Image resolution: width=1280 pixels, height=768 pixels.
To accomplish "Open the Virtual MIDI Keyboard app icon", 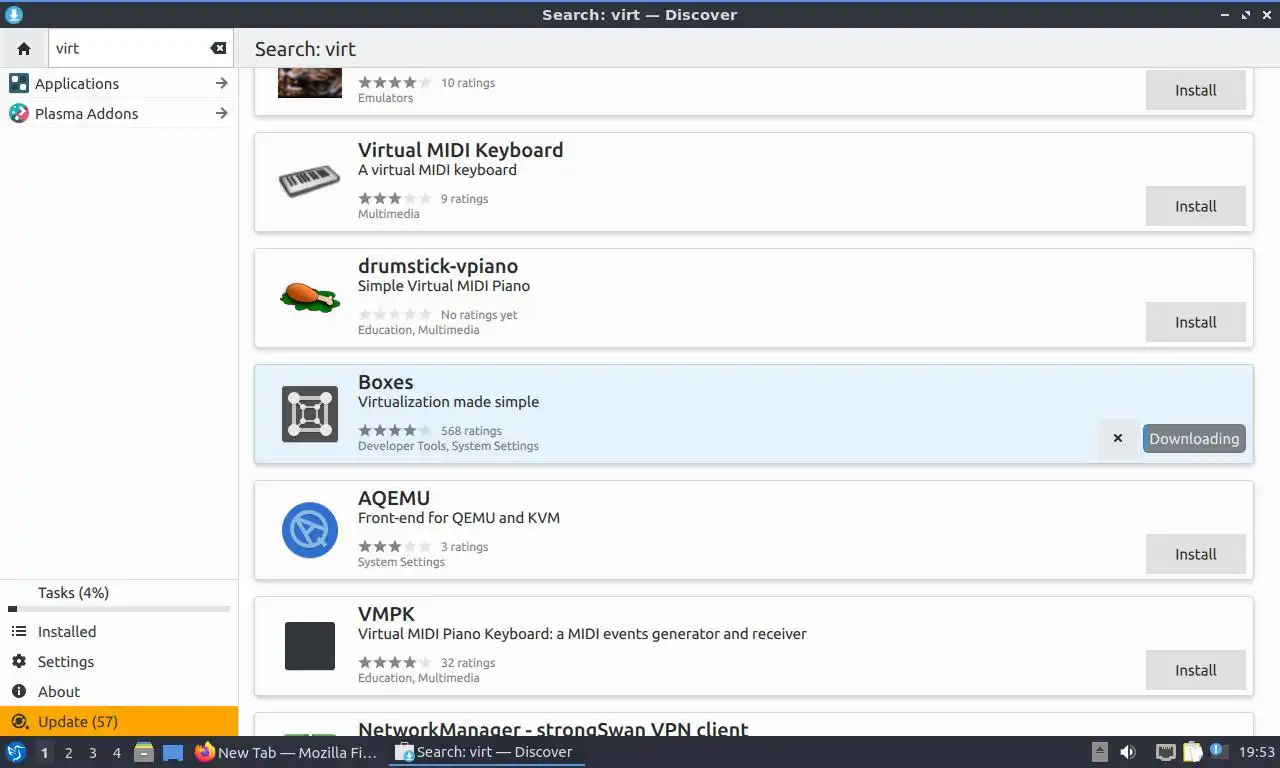I will [x=309, y=182].
